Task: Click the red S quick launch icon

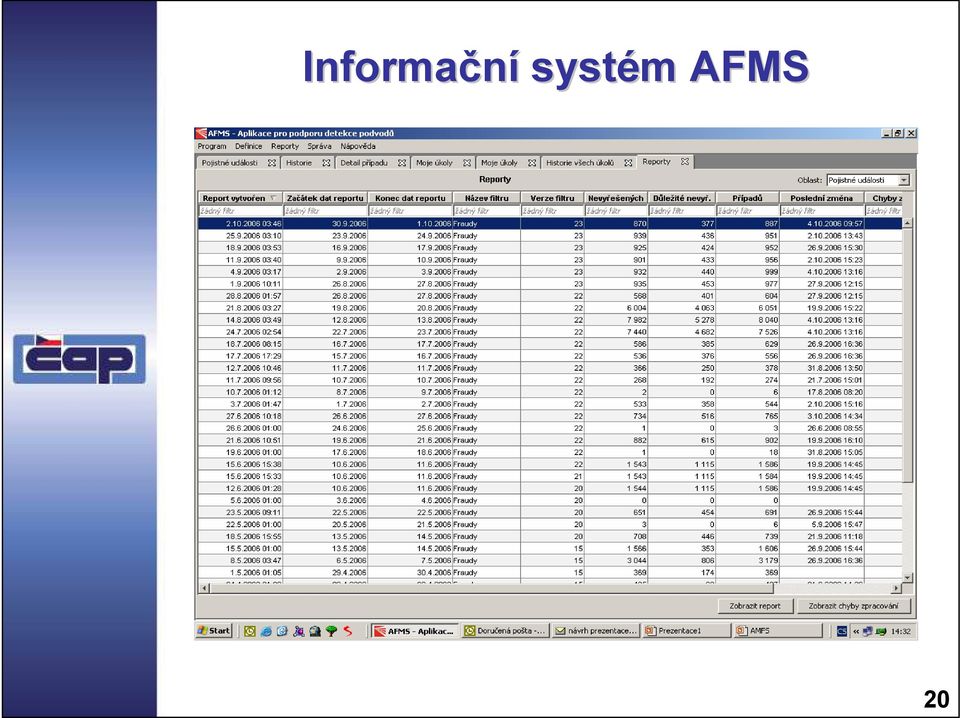Action: click(x=348, y=631)
